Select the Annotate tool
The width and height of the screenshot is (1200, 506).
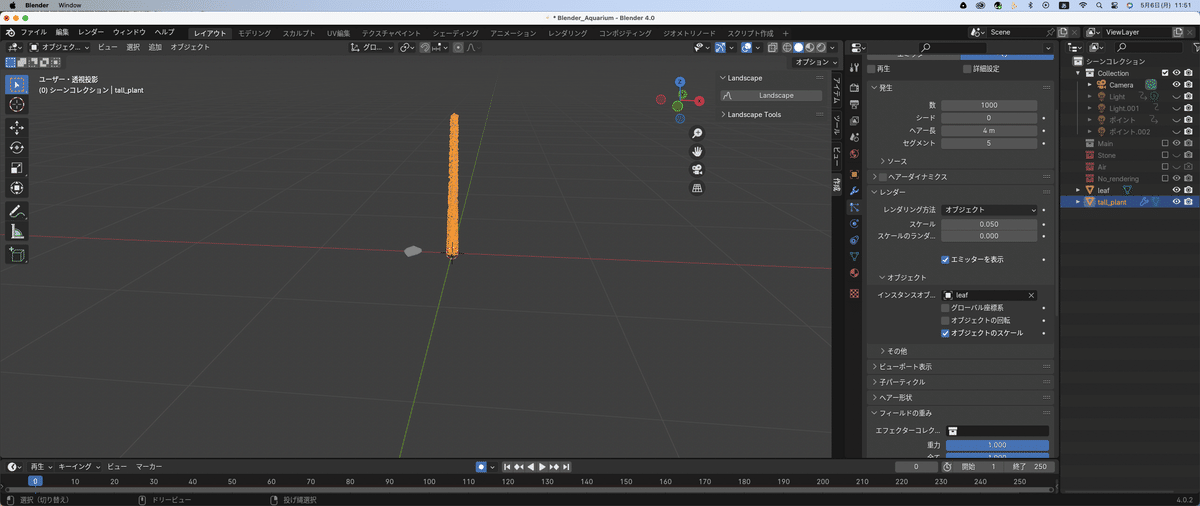[x=17, y=212]
